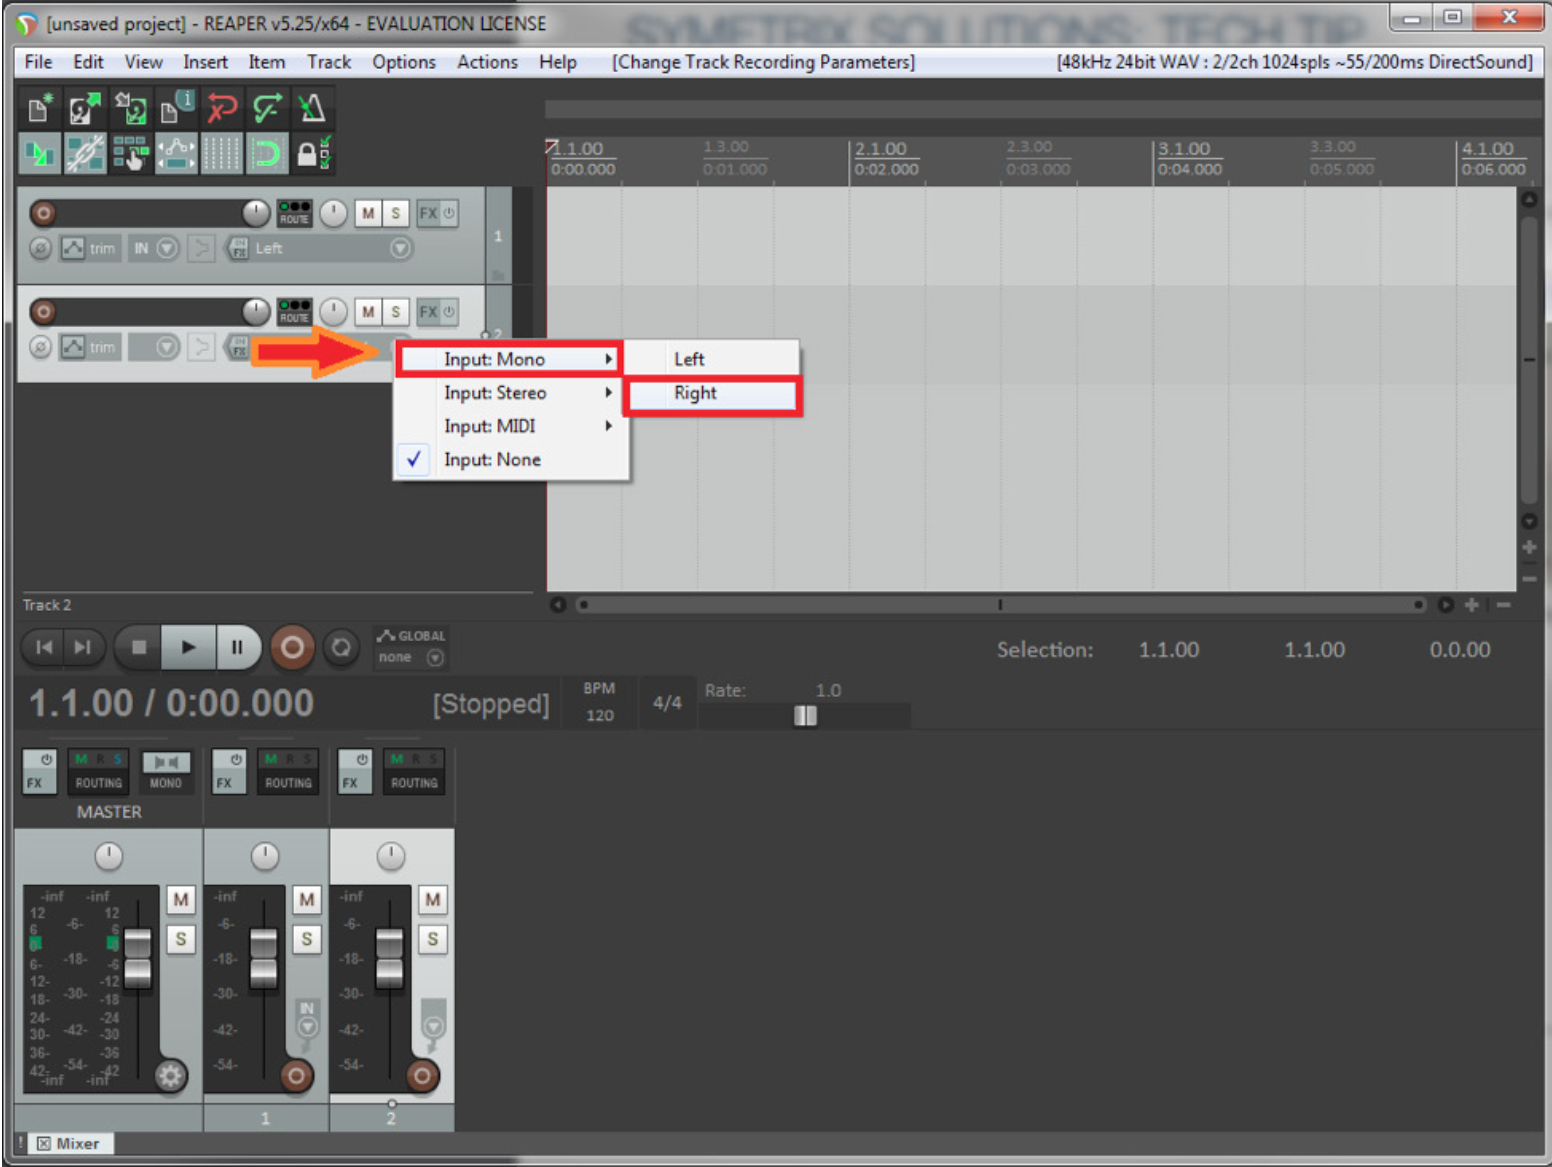Open the Actions menu
Image resolution: width=1552 pixels, height=1167 pixels.
487,62
